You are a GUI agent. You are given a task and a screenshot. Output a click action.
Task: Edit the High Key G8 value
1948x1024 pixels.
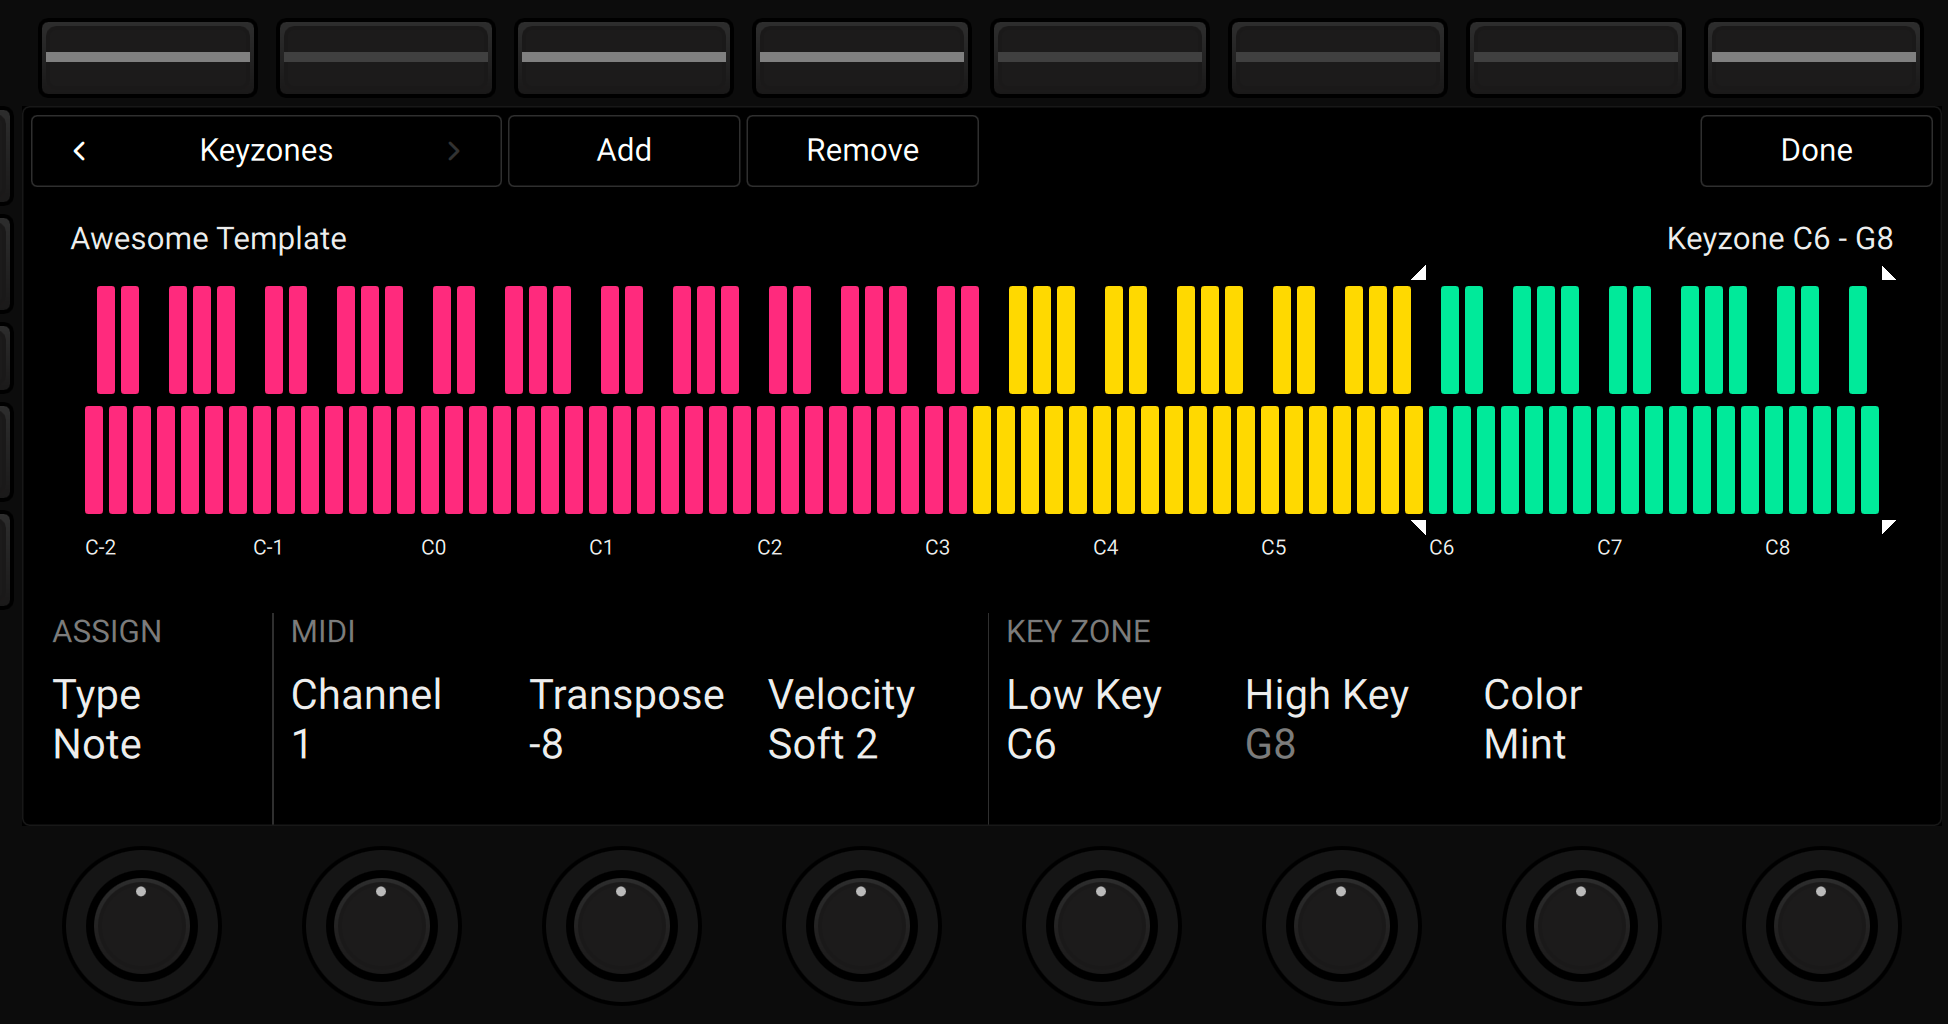1327,720
